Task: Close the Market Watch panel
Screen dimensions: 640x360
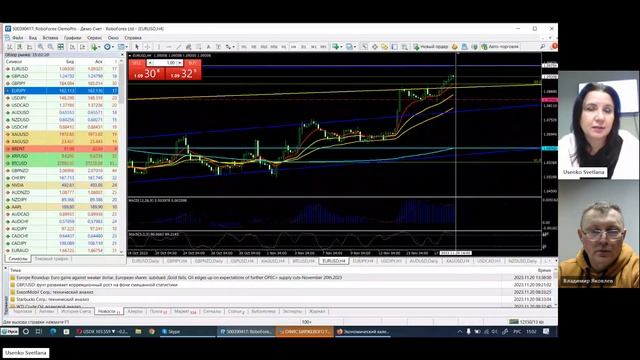Action: [x=122, y=55]
